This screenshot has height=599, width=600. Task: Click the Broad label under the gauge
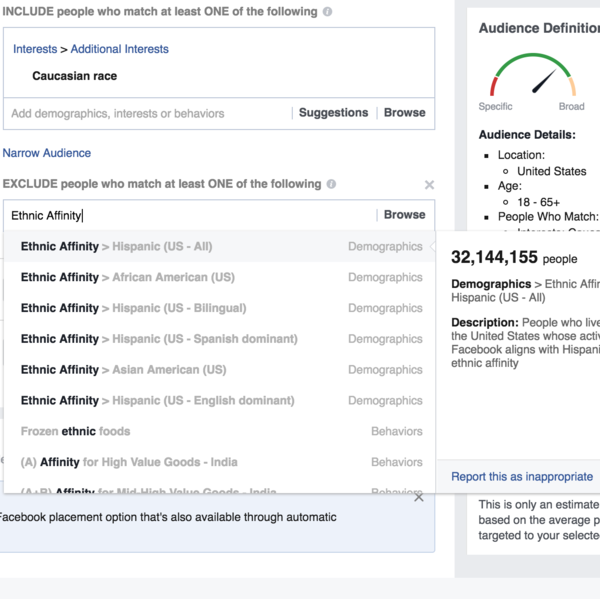point(571,106)
